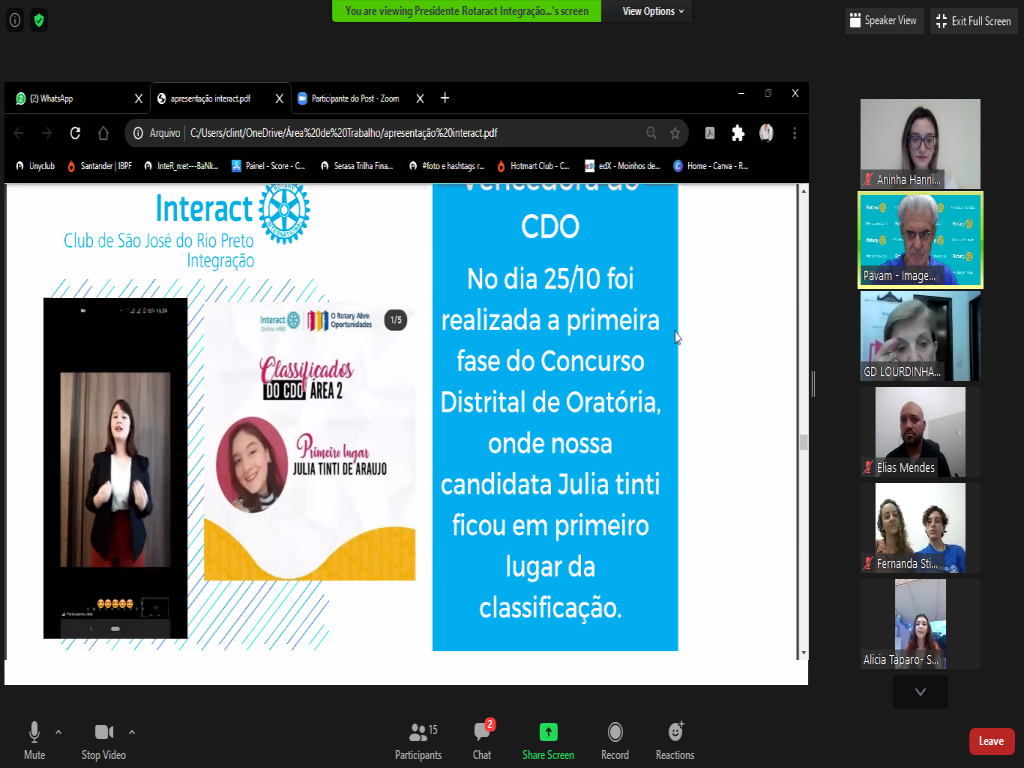Open audio options arrow beside Mute
This screenshot has width=1024, height=768.
pos(58,731)
